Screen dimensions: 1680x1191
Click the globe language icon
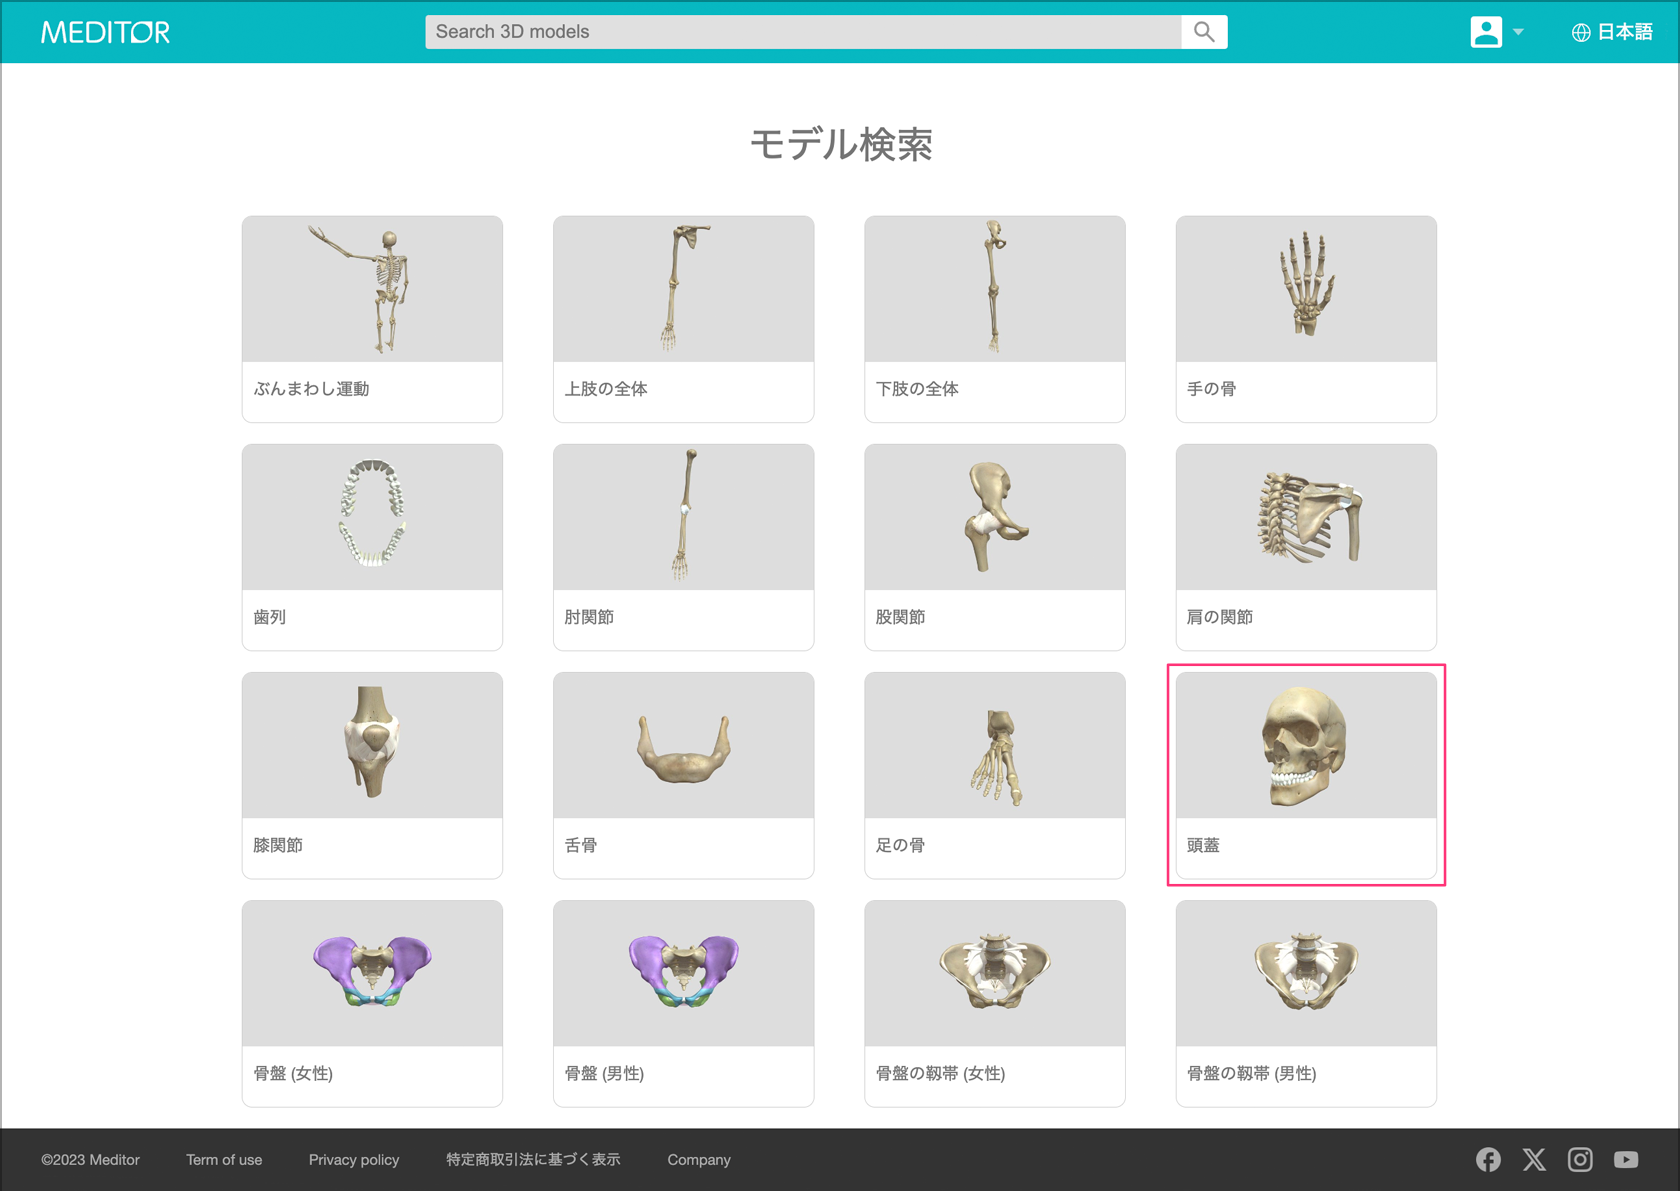[1581, 32]
